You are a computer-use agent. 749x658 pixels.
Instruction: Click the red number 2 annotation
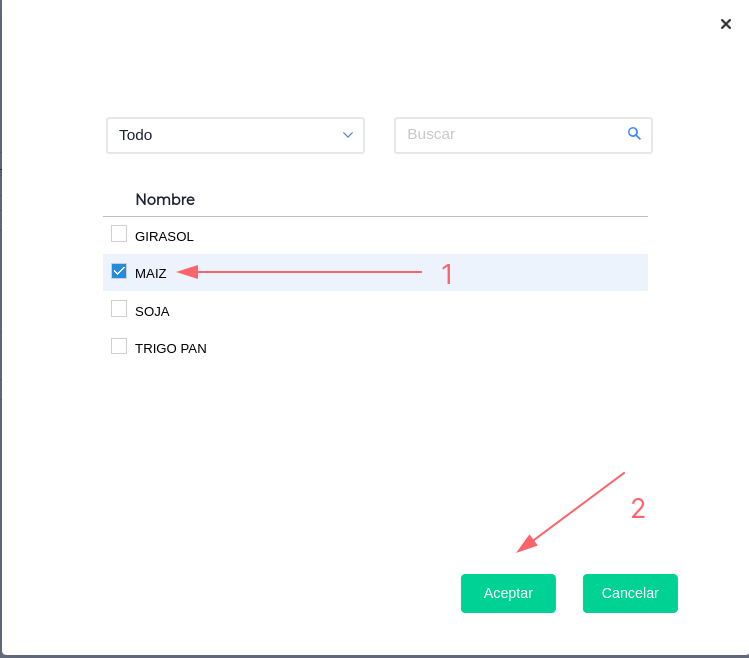pyautogui.click(x=638, y=509)
